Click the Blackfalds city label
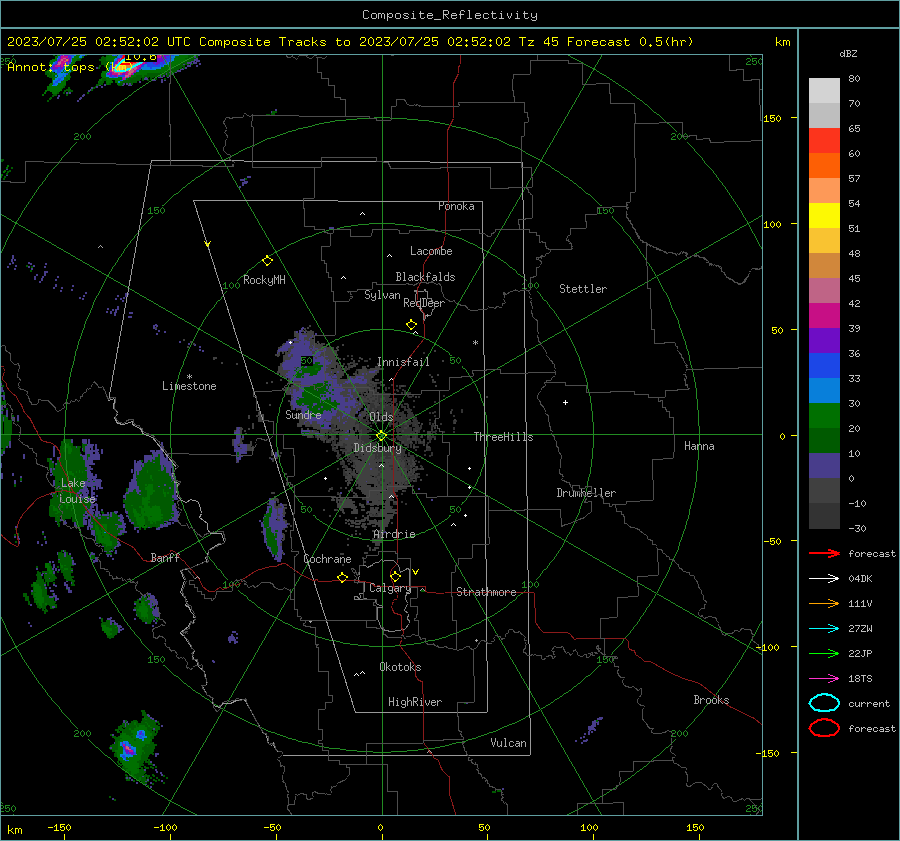Viewport: 900px width, 841px height. [x=425, y=277]
